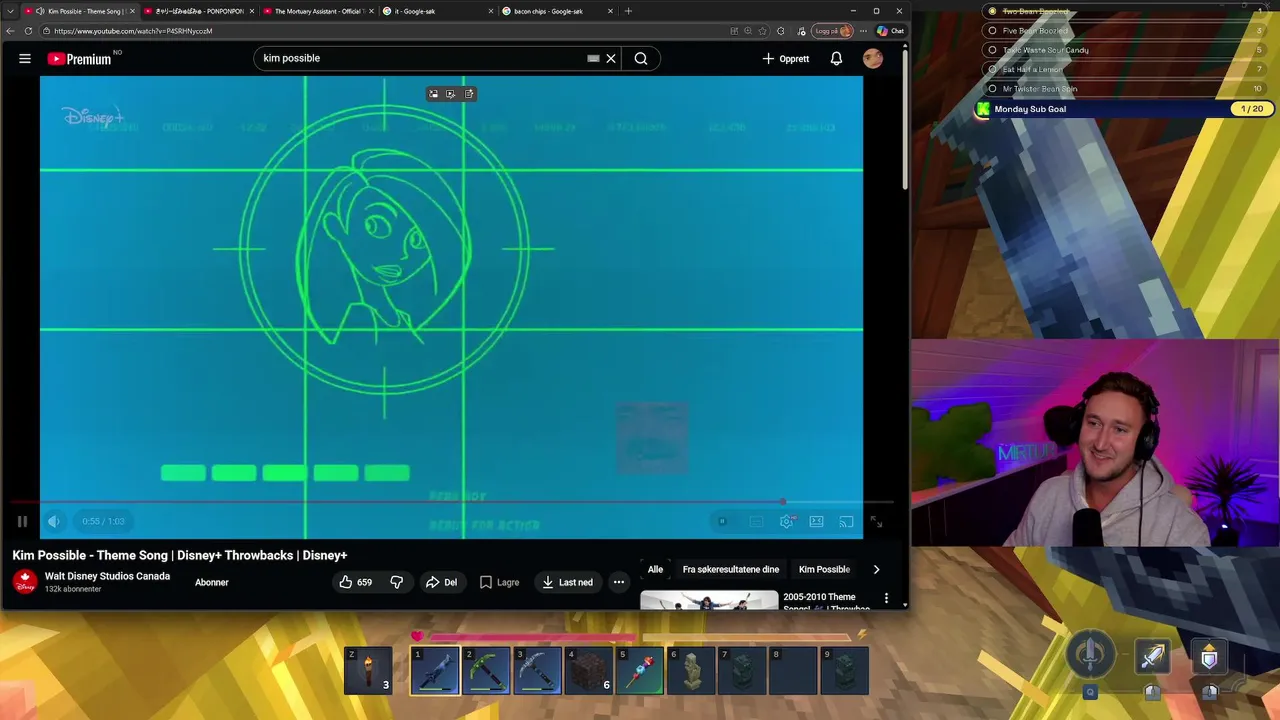Image resolution: width=1280 pixels, height=720 pixels.
Task: Close the Kim Possible browser tab
Action: 132,11
